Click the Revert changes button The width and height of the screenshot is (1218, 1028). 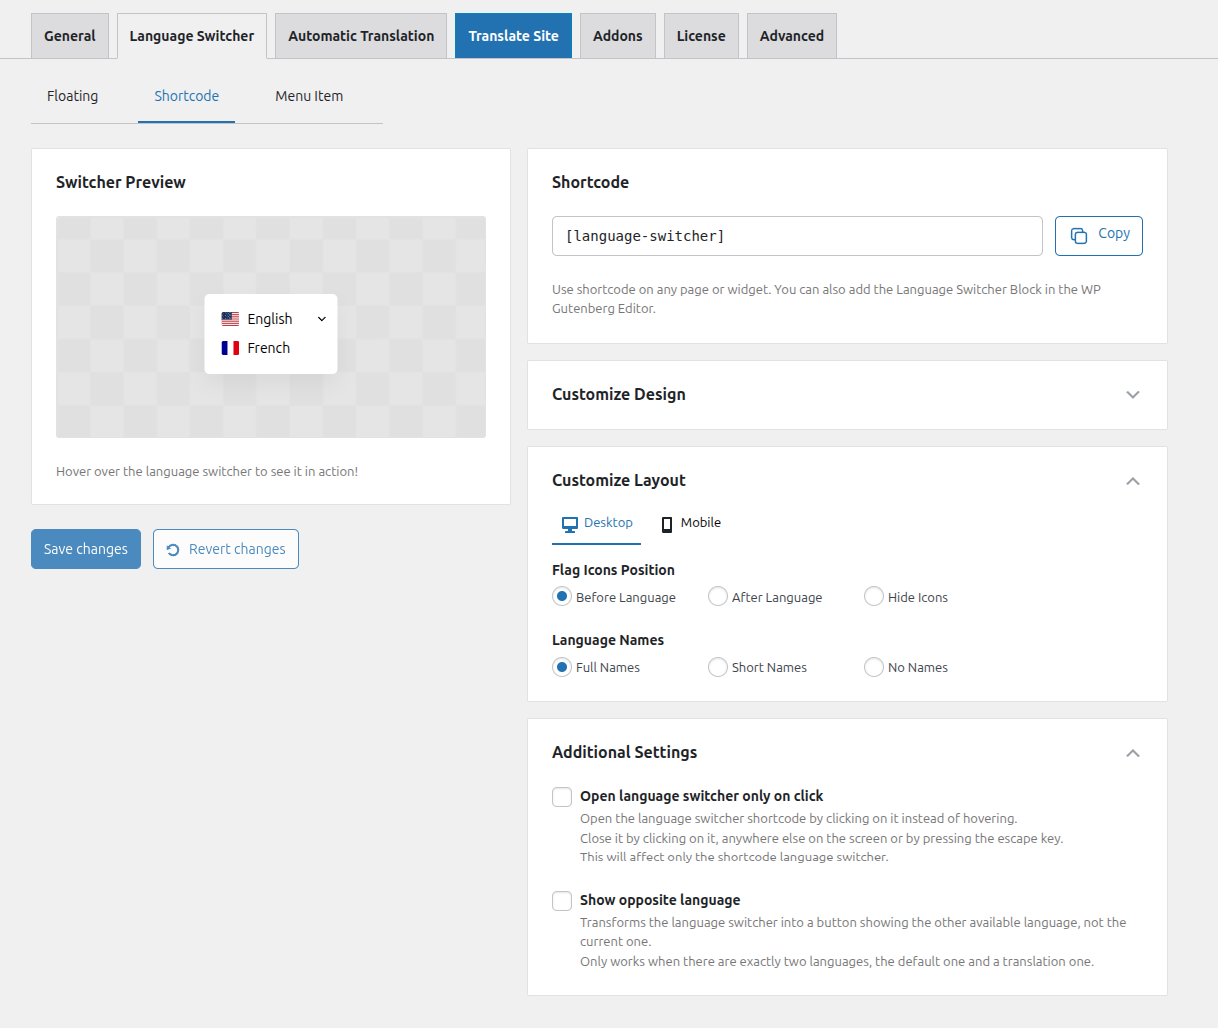pyautogui.click(x=225, y=548)
